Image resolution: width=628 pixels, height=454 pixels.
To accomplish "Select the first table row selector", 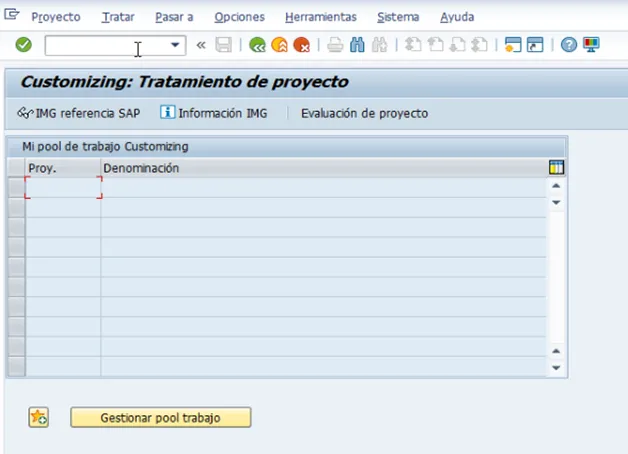I will [x=16, y=187].
